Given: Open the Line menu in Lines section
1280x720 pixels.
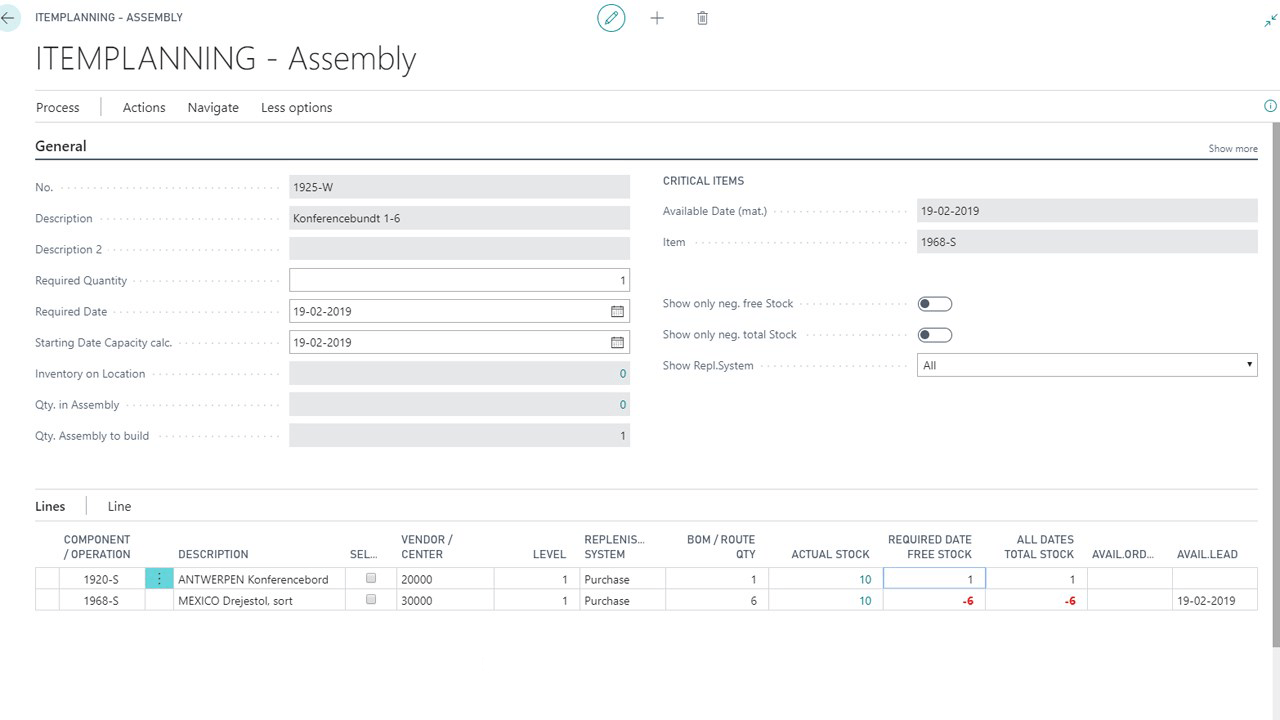Looking at the screenshot, I should [x=119, y=506].
